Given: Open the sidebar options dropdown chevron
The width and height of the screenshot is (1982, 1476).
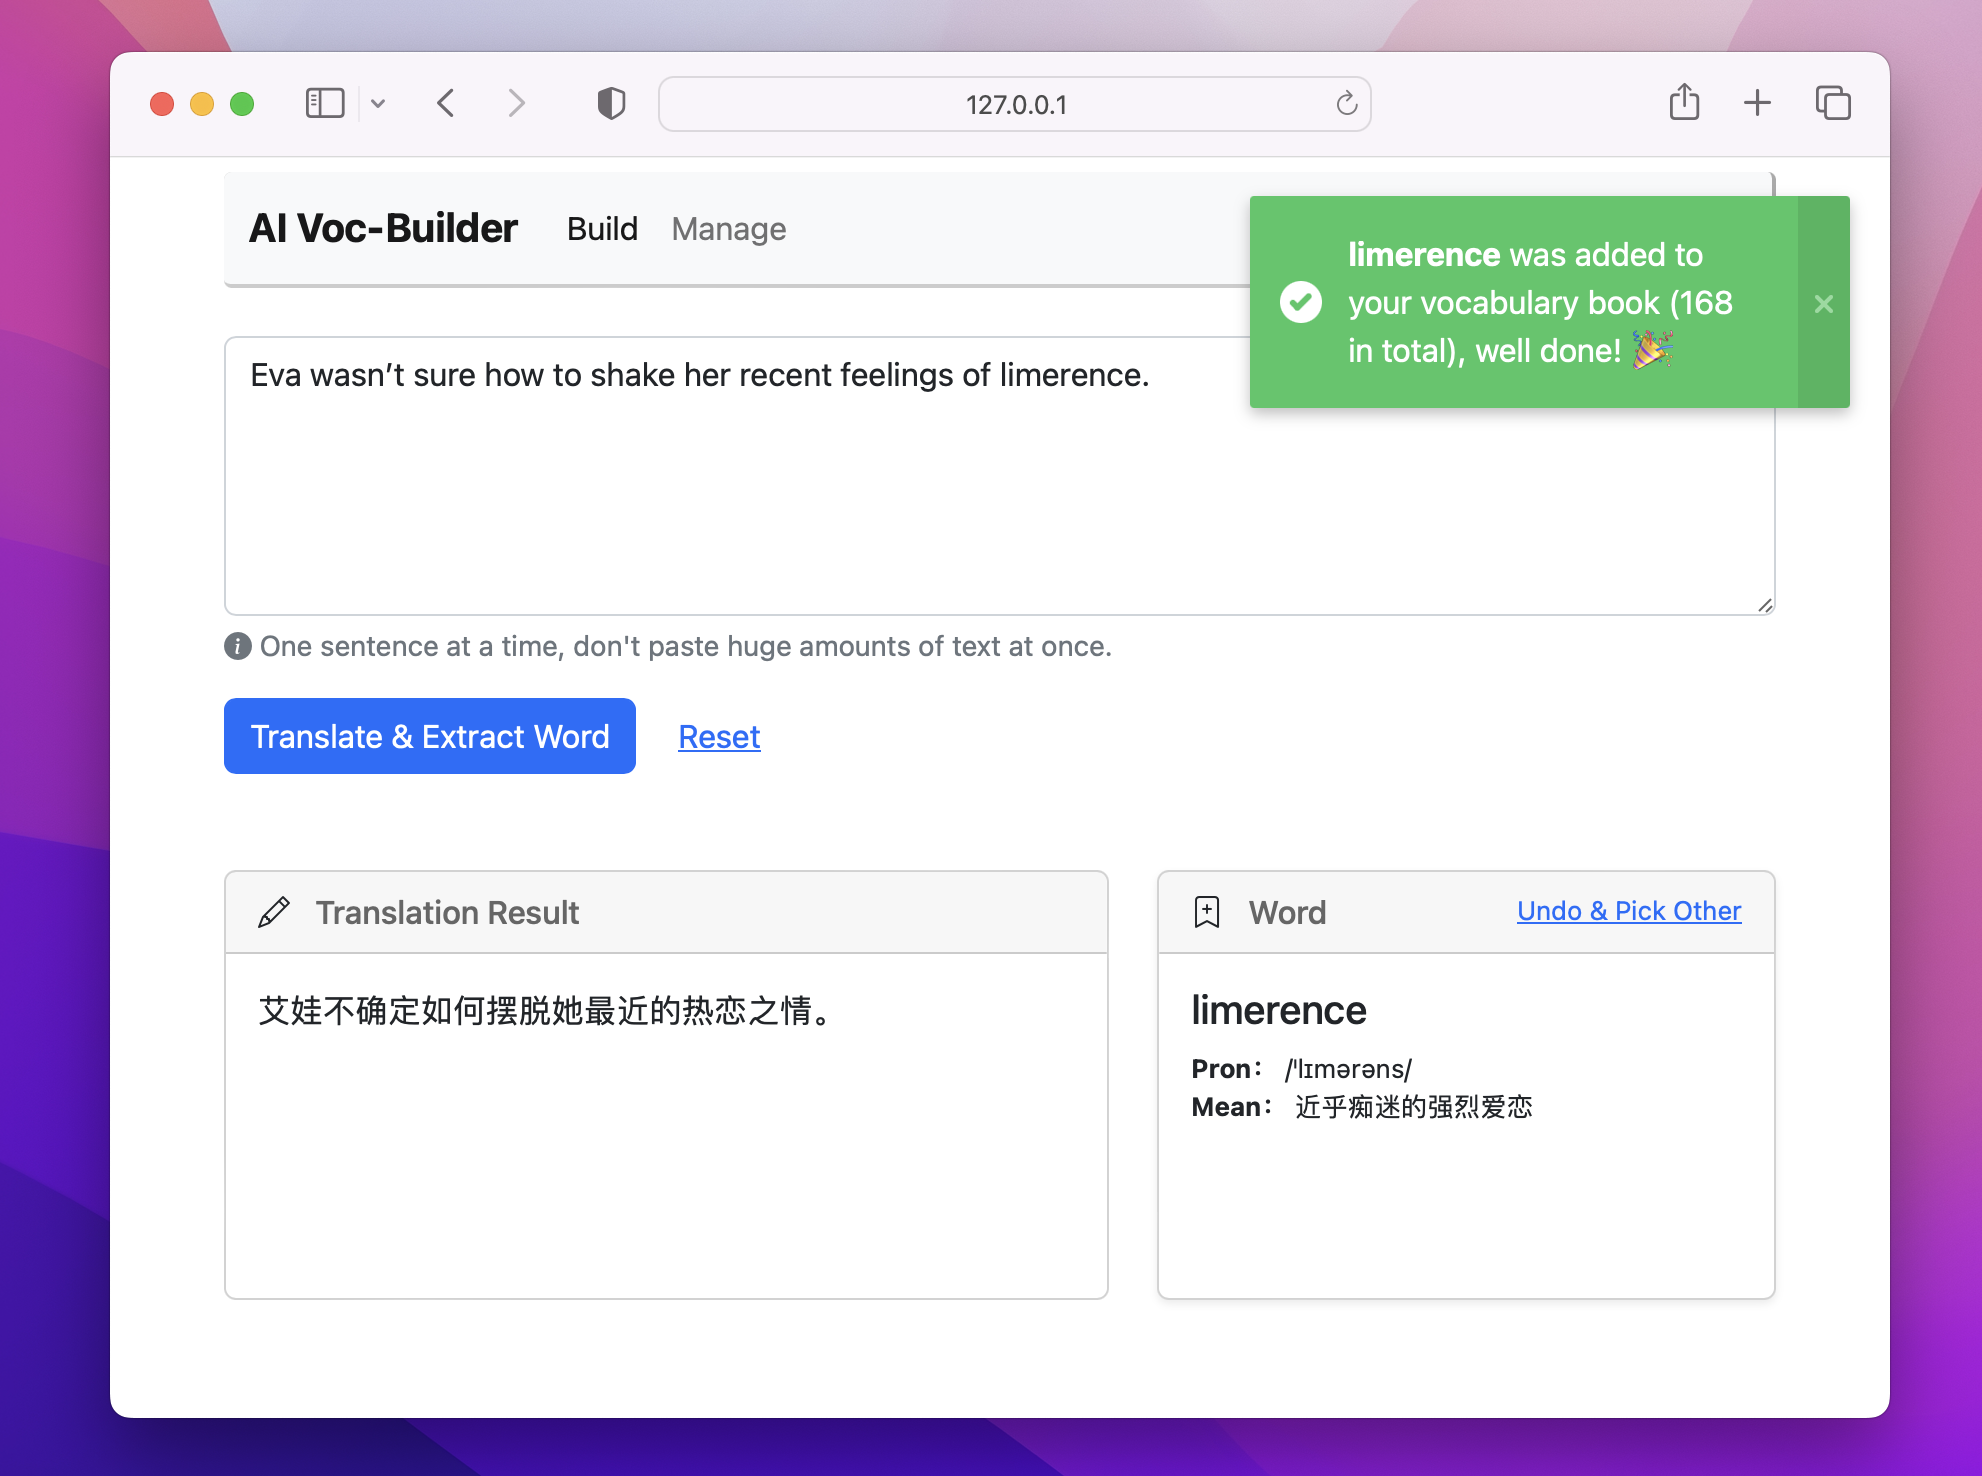Looking at the screenshot, I should (378, 104).
